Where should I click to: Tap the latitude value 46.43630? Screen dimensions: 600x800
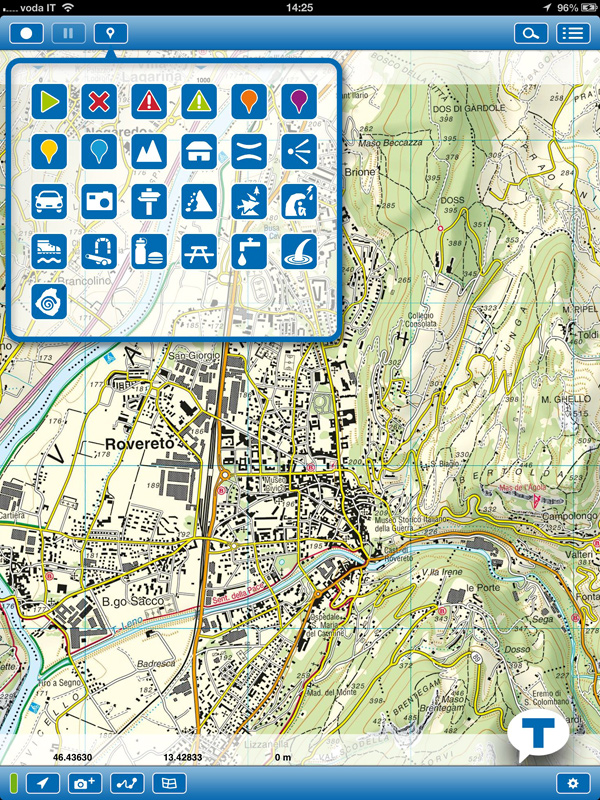pyautogui.click(x=72, y=757)
